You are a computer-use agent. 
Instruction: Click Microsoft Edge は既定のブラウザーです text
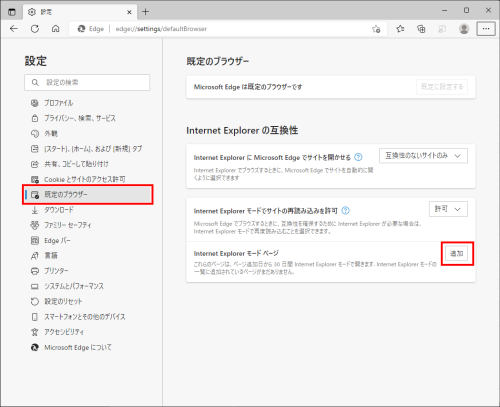tap(248, 87)
